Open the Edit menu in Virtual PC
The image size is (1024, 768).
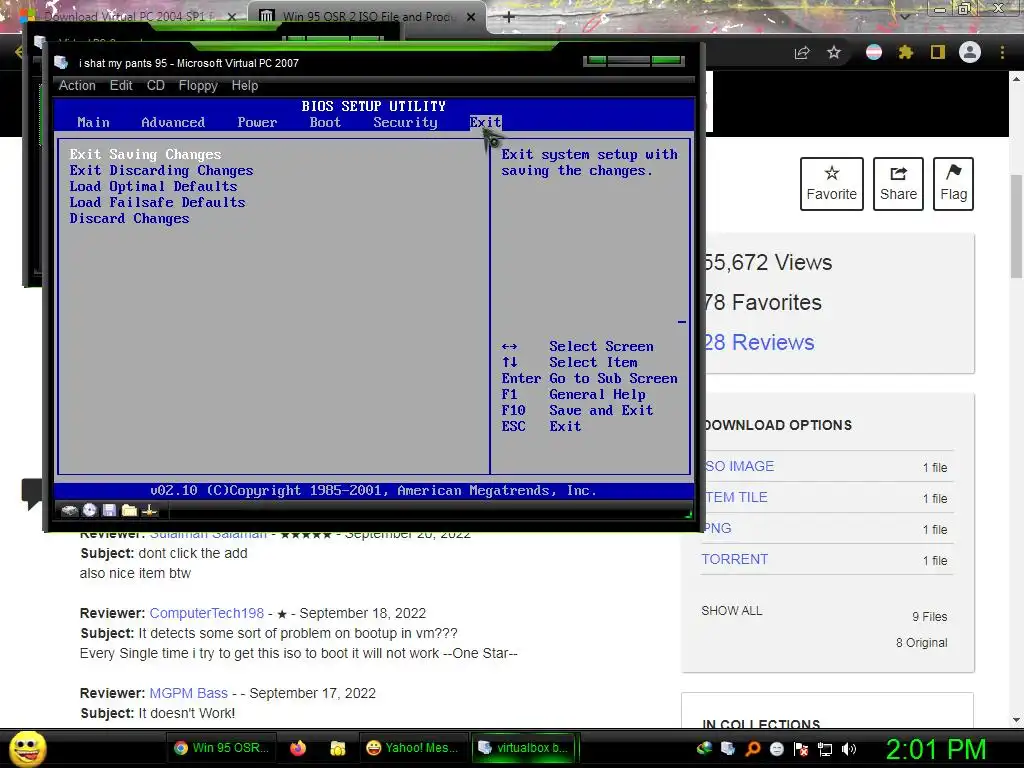pos(121,86)
